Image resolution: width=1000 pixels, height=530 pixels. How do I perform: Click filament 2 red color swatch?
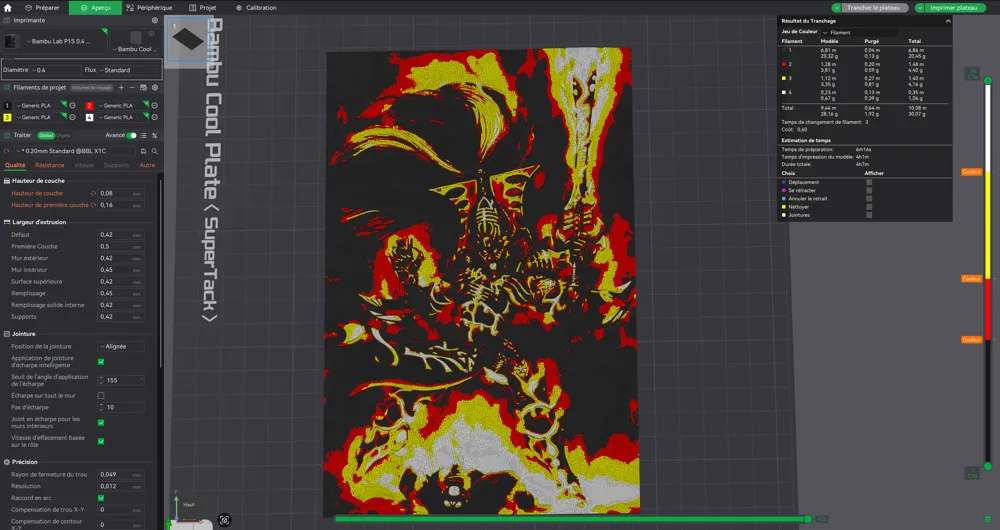point(89,106)
